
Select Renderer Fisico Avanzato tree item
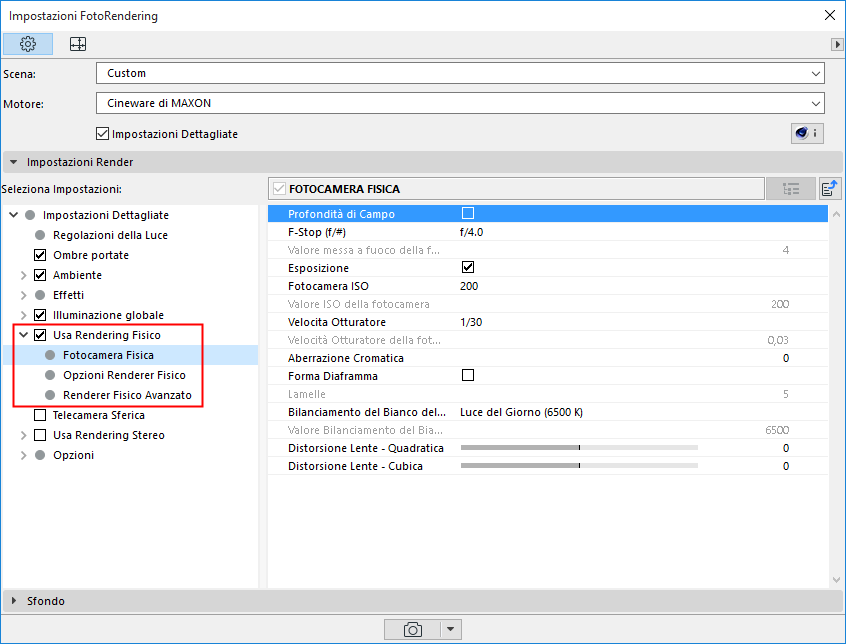(127, 395)
